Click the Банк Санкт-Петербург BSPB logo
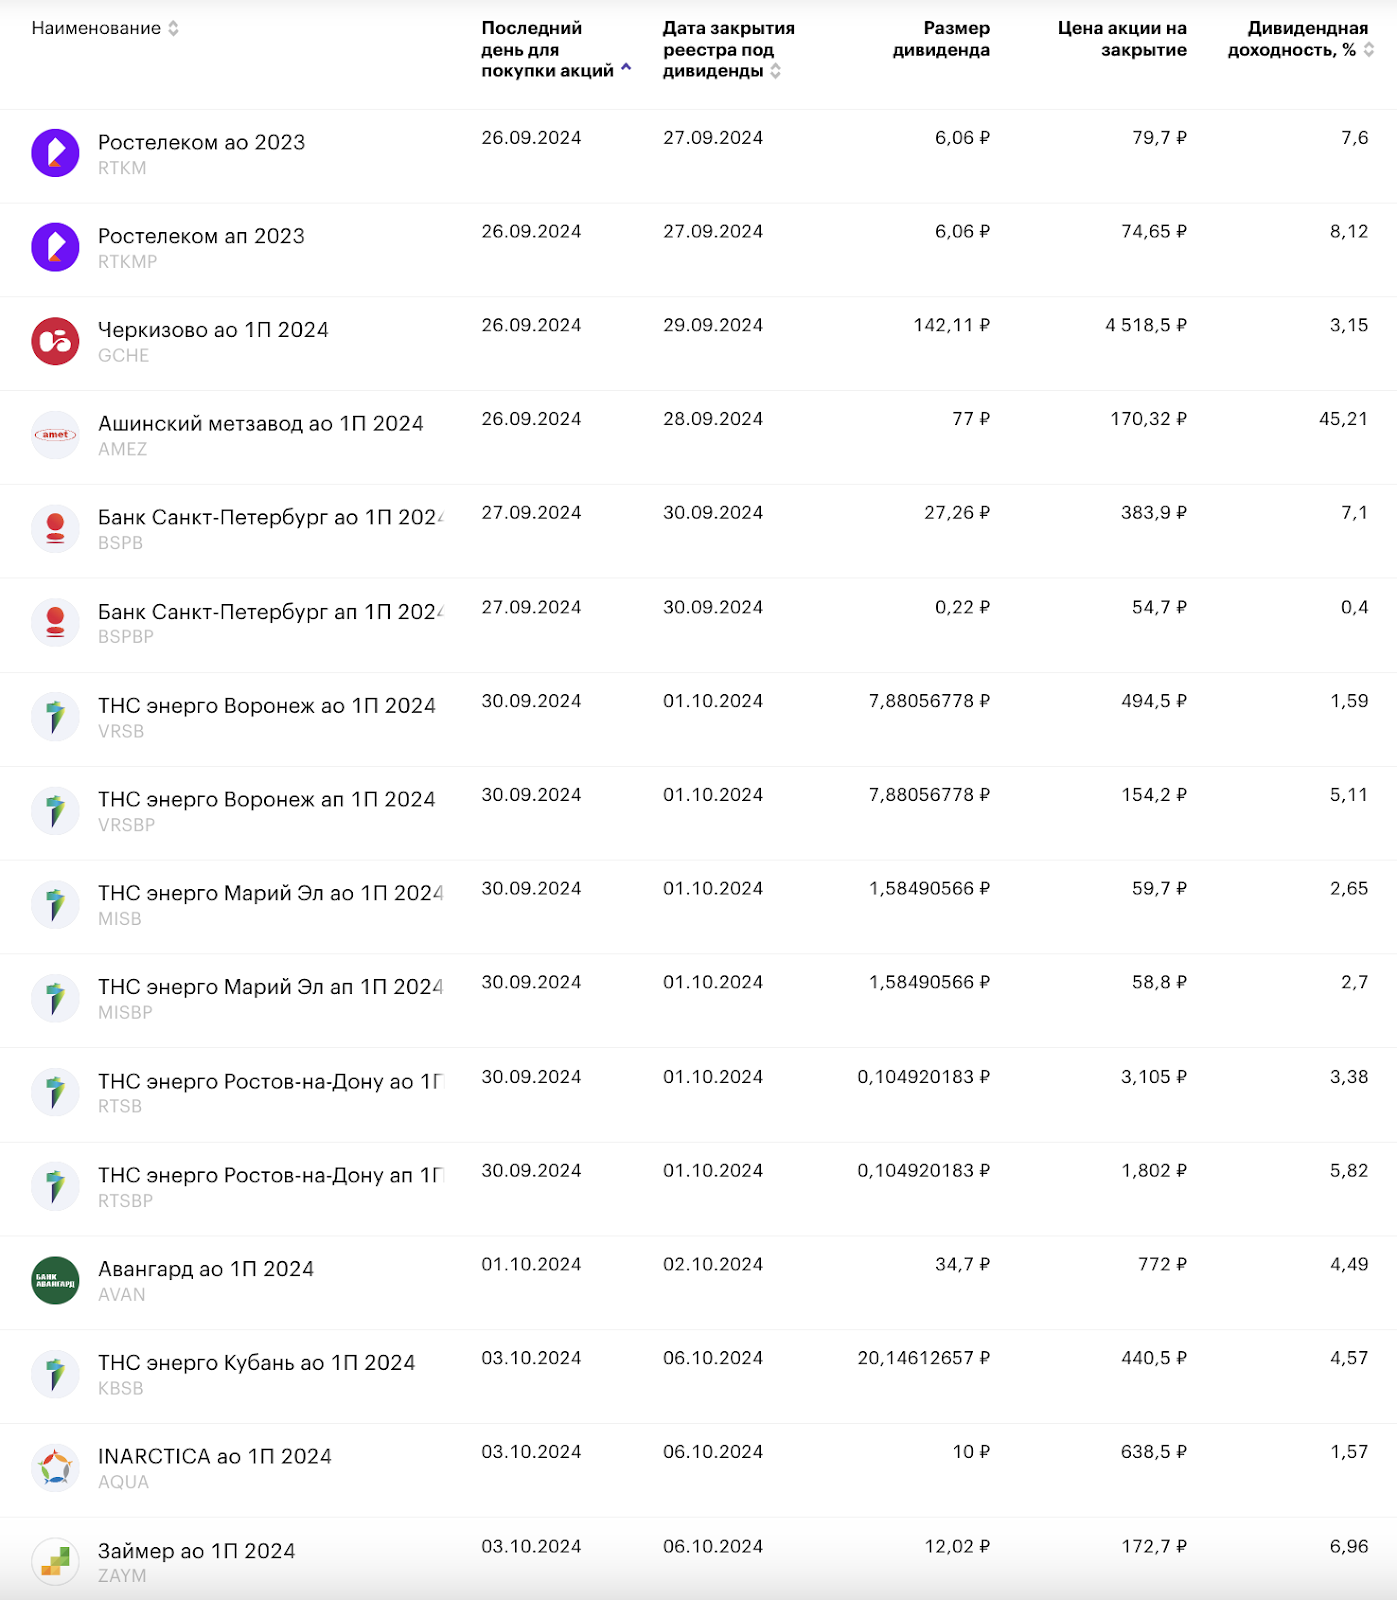 tap(55, 529)
